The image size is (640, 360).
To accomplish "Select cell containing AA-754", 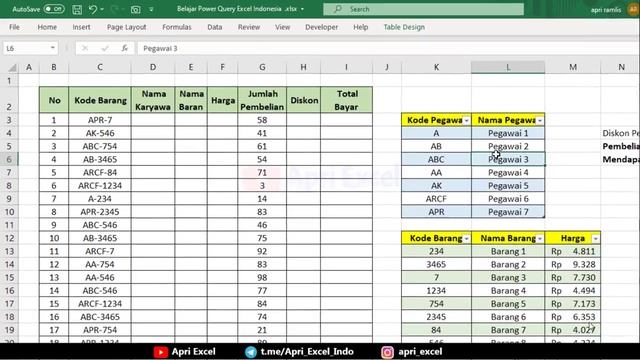I will (100, 264).
